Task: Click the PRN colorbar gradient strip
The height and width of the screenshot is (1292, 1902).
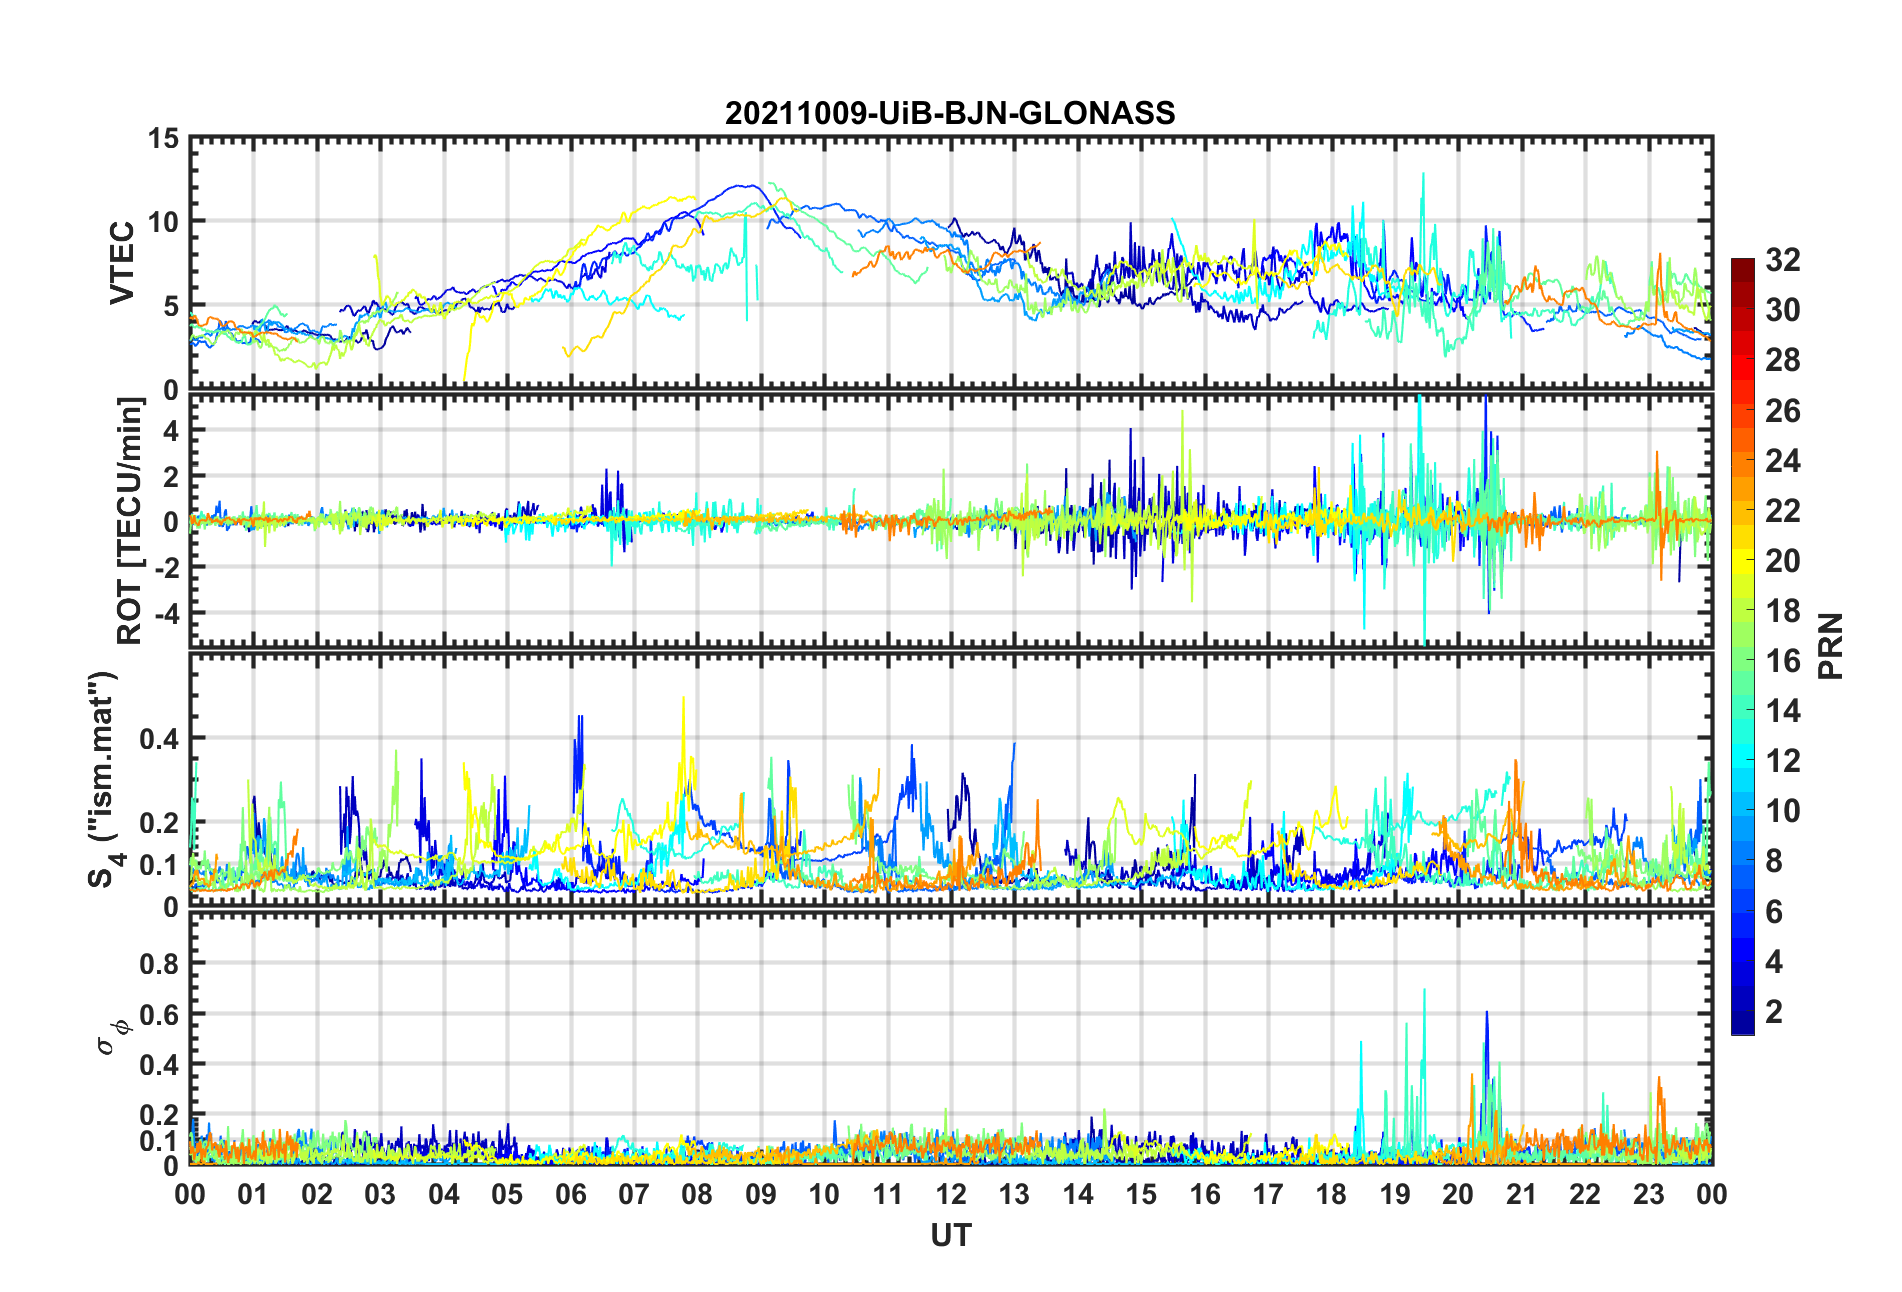Action: pos(1743,647)
